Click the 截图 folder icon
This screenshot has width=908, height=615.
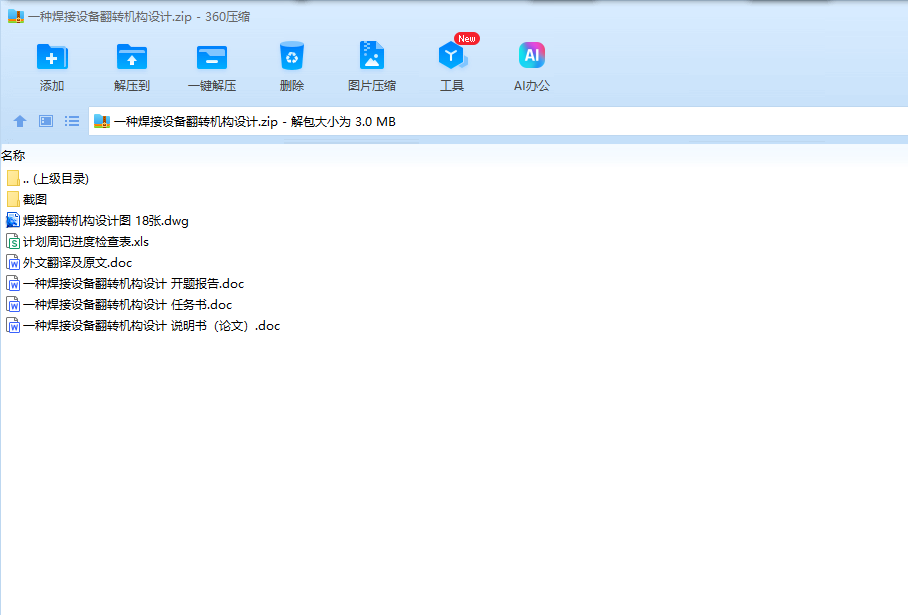13,199
